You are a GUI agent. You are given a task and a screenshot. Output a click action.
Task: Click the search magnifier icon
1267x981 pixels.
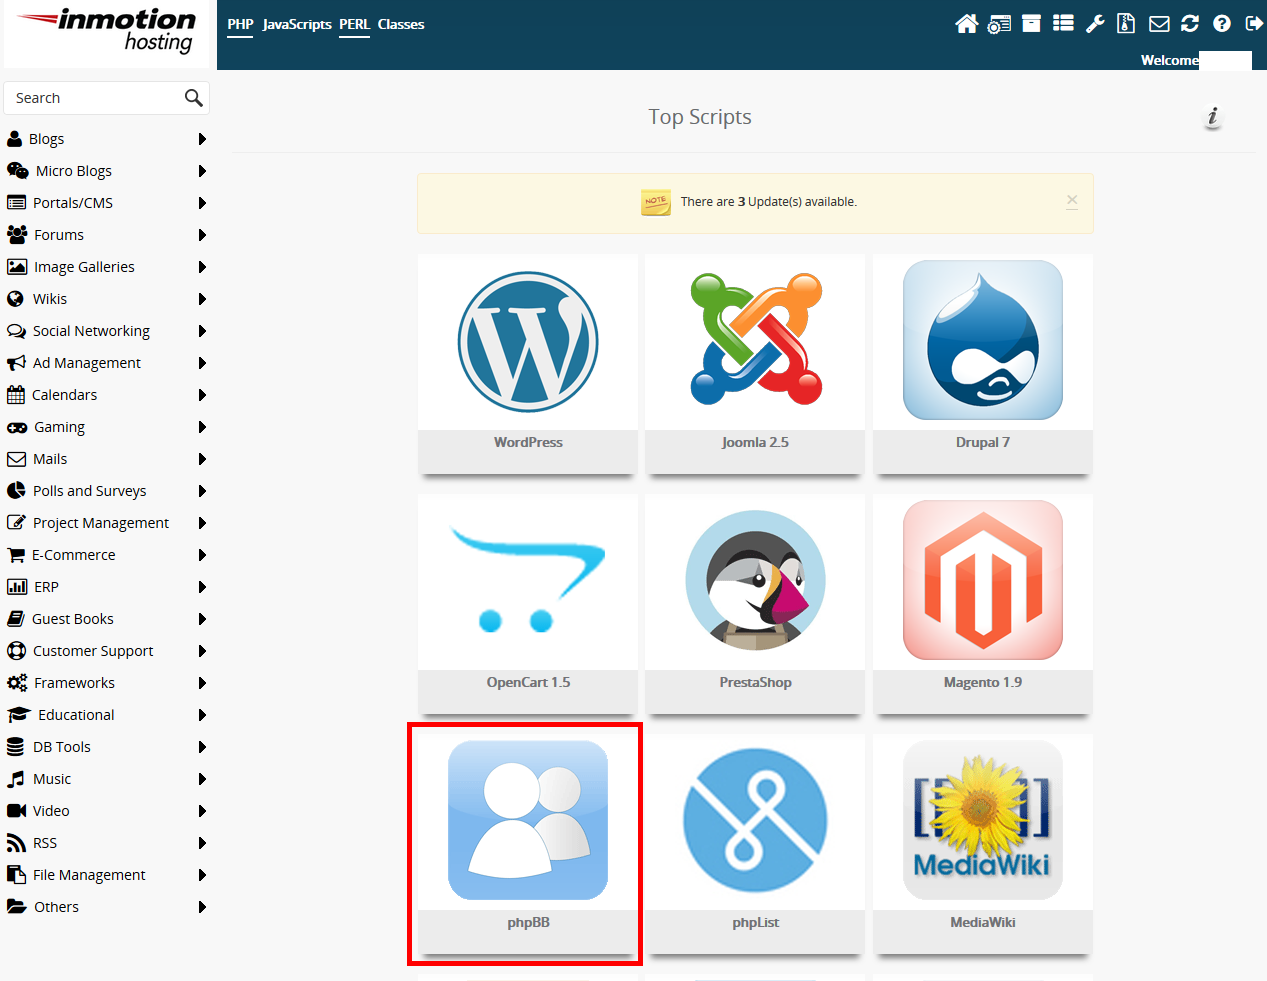pyautogui.click(x=193, y=98)
